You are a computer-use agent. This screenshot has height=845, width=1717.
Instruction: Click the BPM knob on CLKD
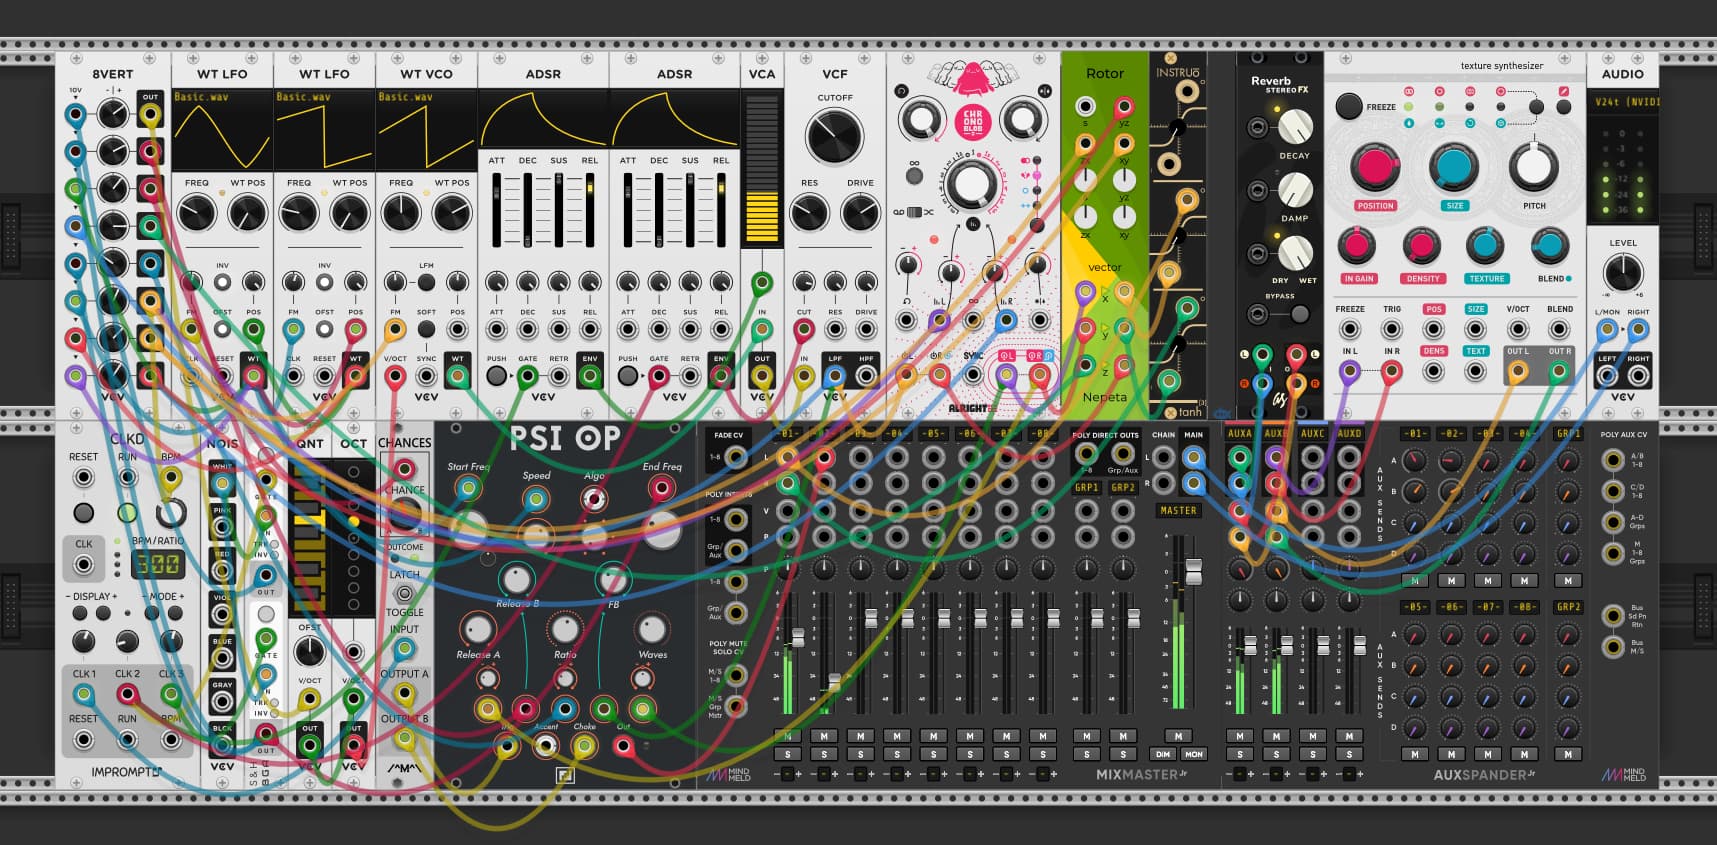pyautogui.click(x=171, y=513)
